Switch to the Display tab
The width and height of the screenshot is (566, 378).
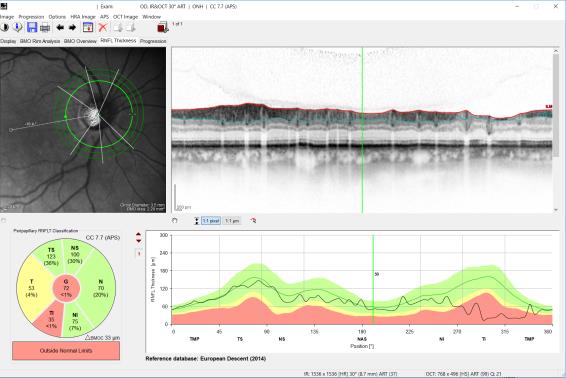pos(8,42)
